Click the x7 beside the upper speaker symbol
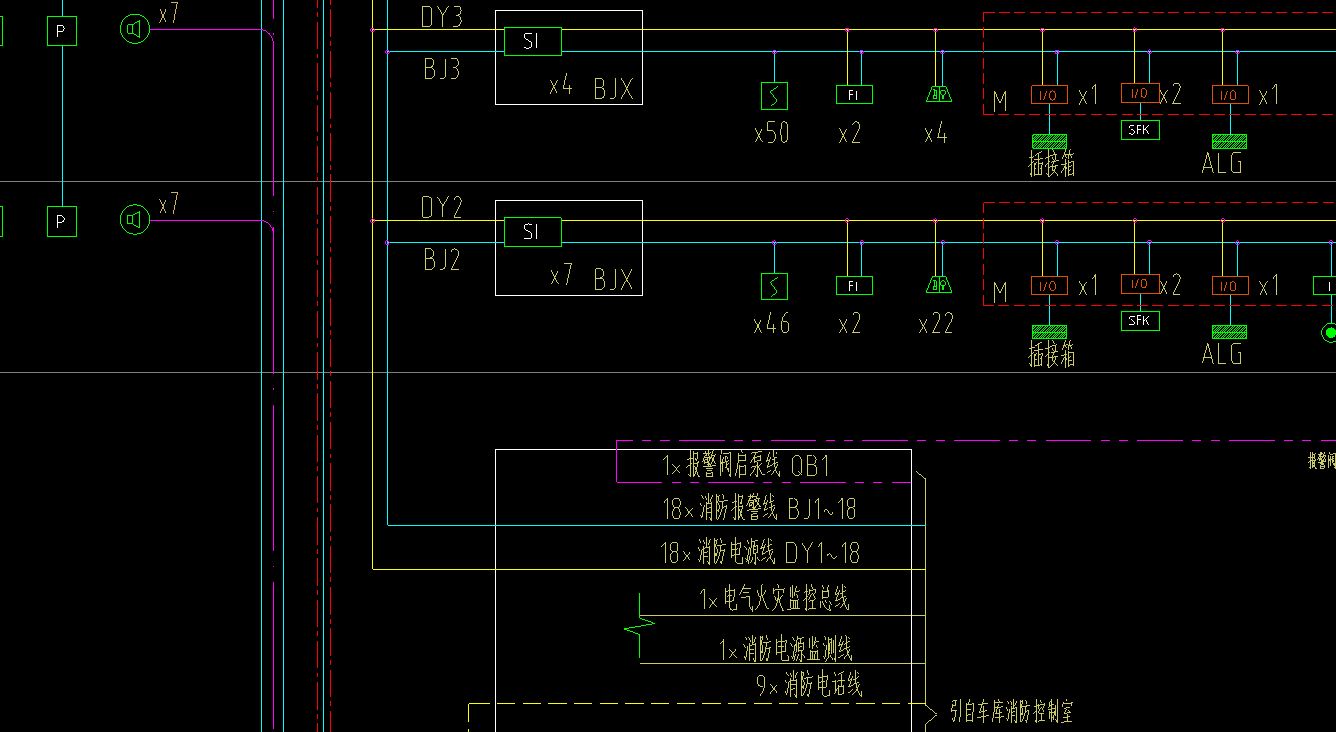Screen dimensions: 1336x732 pos(168,14)
